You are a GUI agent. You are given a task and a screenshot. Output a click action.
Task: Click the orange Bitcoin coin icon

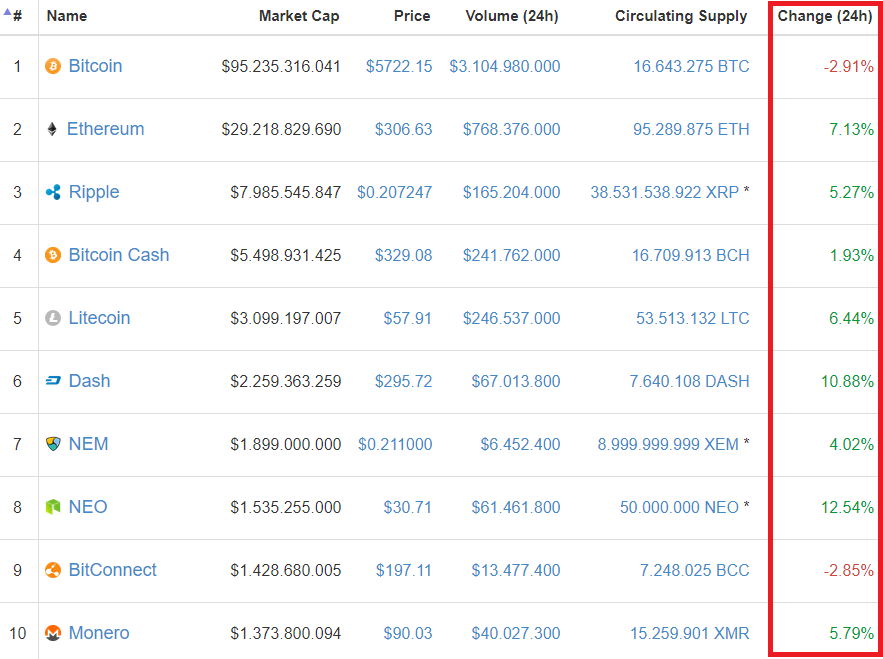(53, 66)
